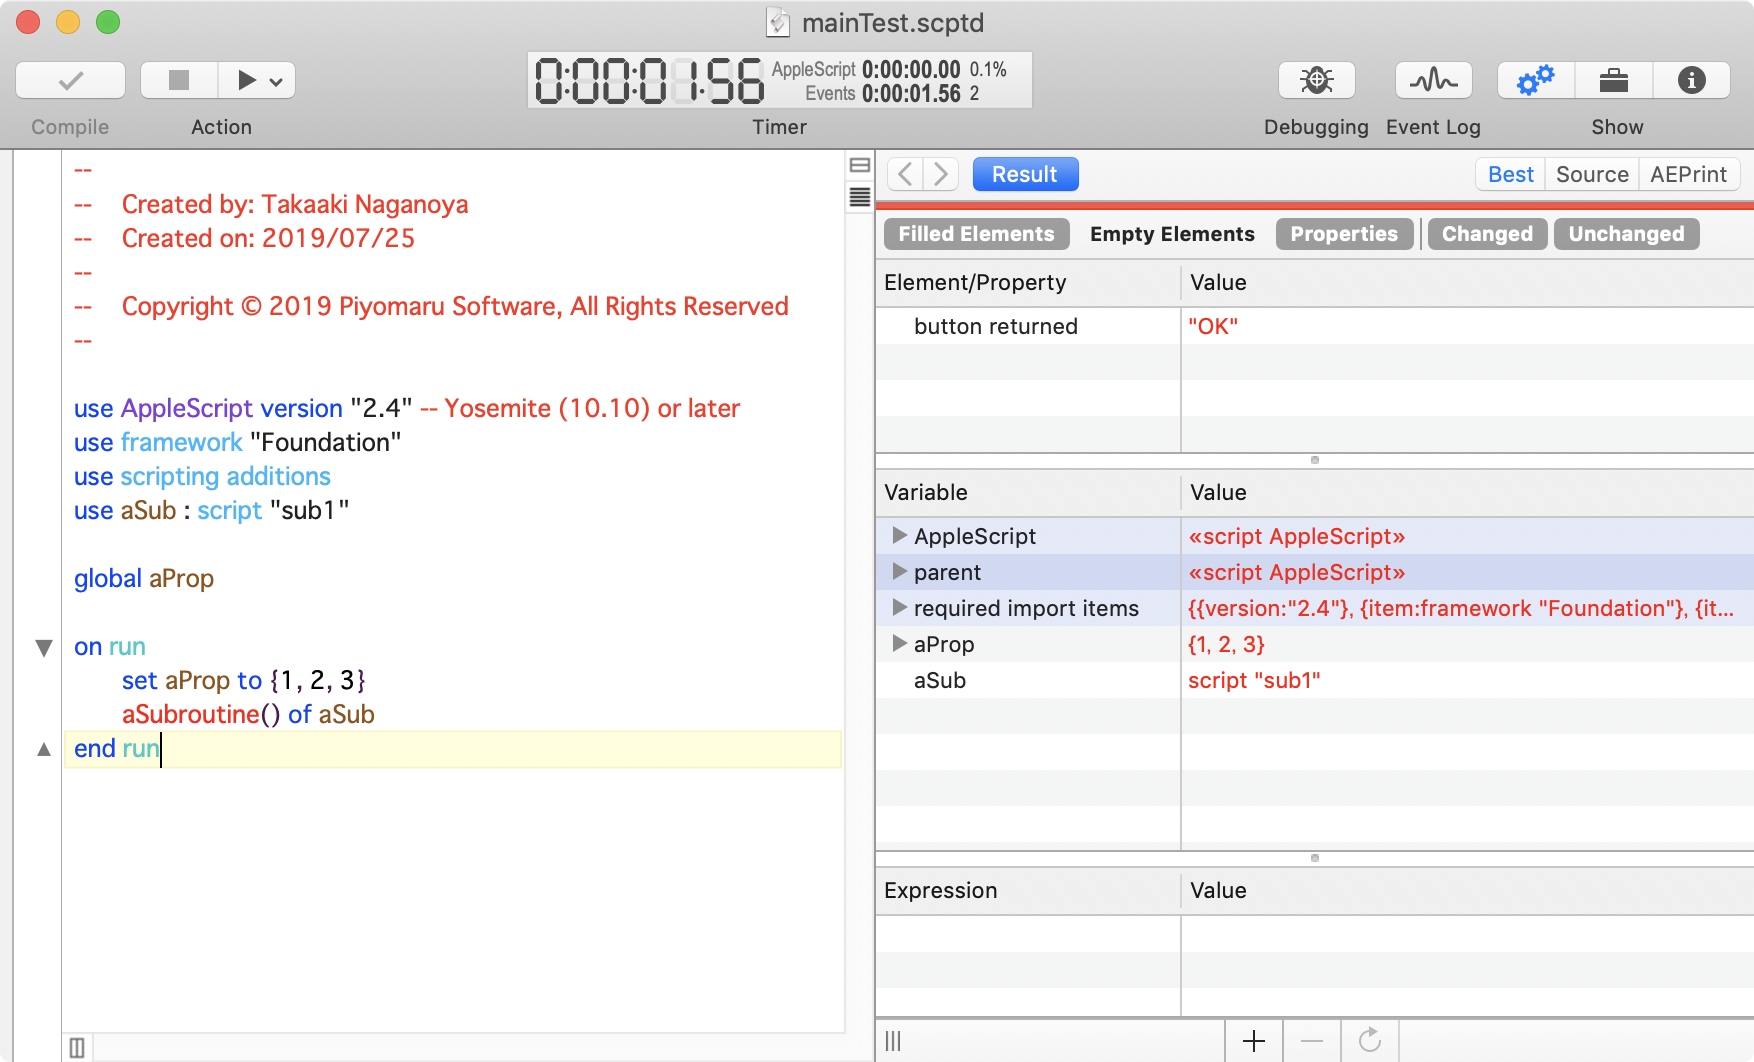Open the run options chevron beside play button

277,80
